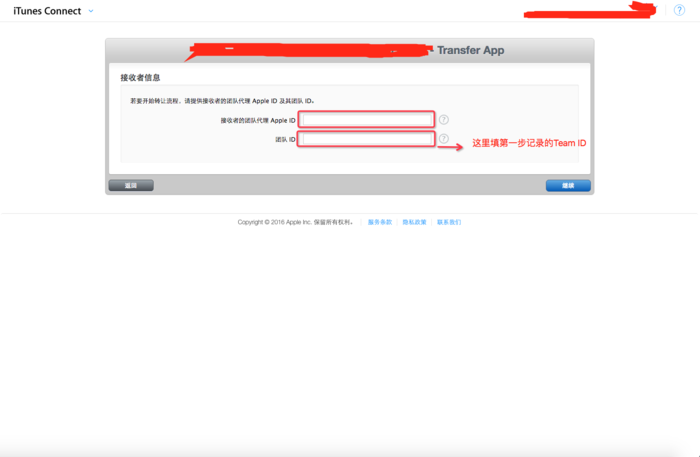Open the 服务条款 footer link
This screenshot has height=457, width=700.
pos(380,222)
